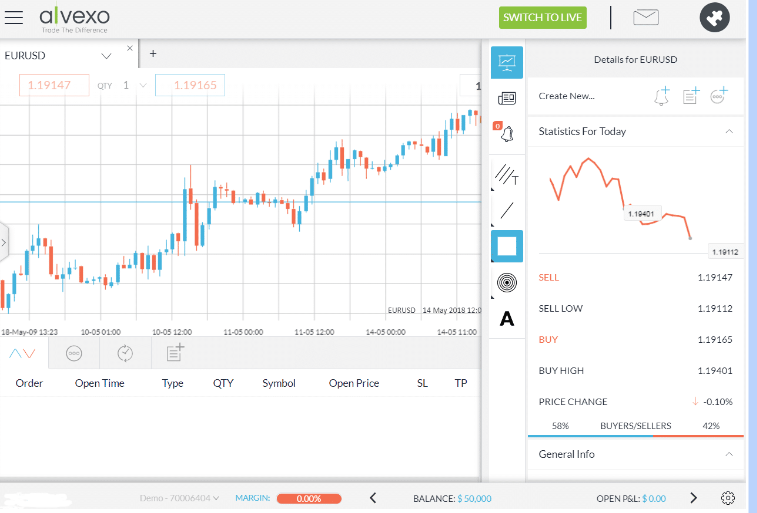This screenshot has width=757, height=513.
Task: Click the QTY column header
Action: [x=223, y=383]
